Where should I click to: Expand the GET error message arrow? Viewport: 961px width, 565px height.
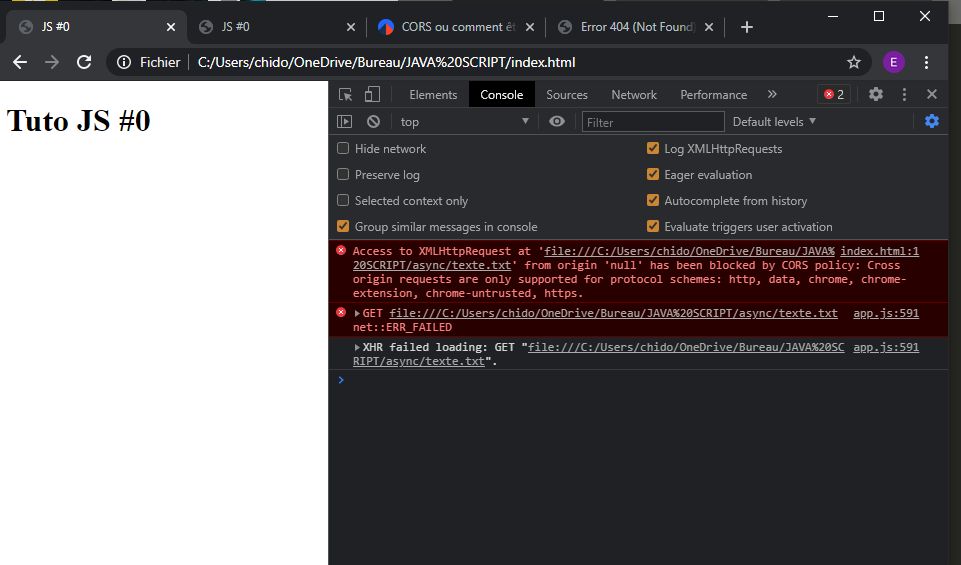click(x=357, y=313)
